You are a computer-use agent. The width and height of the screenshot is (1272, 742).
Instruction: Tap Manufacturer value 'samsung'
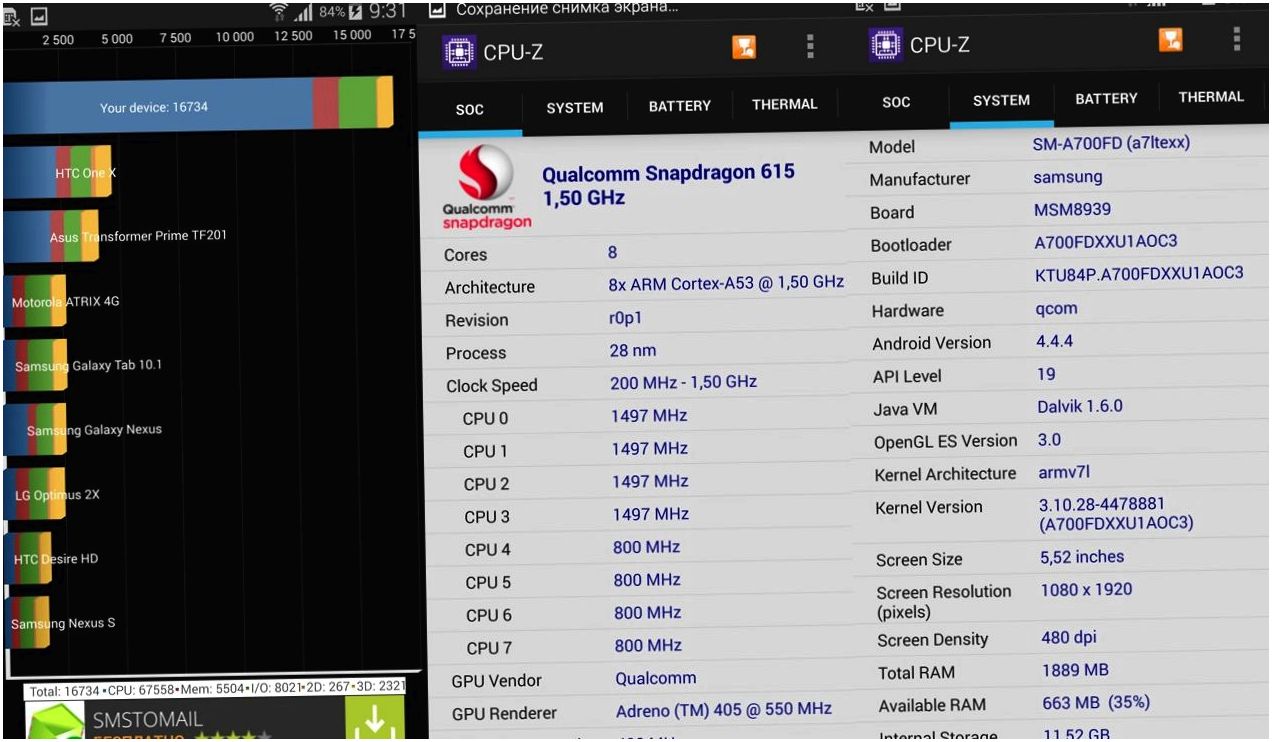(1068, 177)
